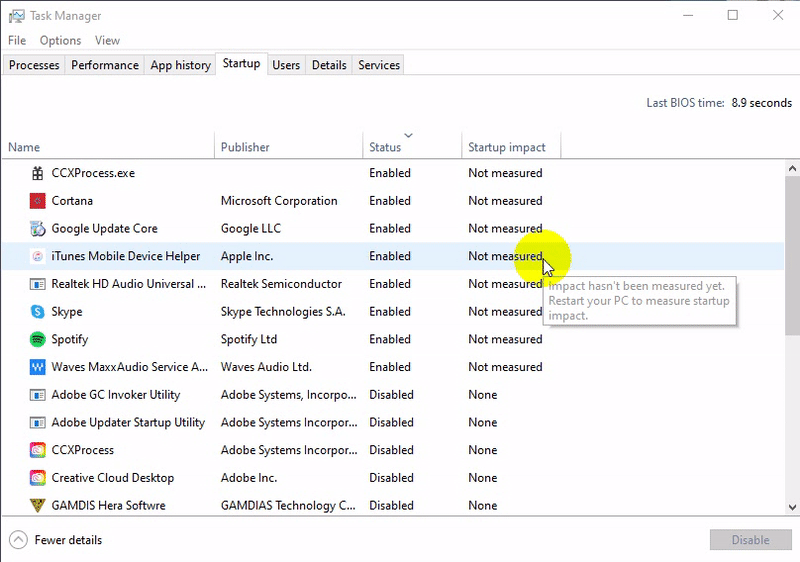Click the GAMDIS Hera Softwre icon
Image resolution: width=800 pixels, height=562 pixels.
(x=37, y=506)
